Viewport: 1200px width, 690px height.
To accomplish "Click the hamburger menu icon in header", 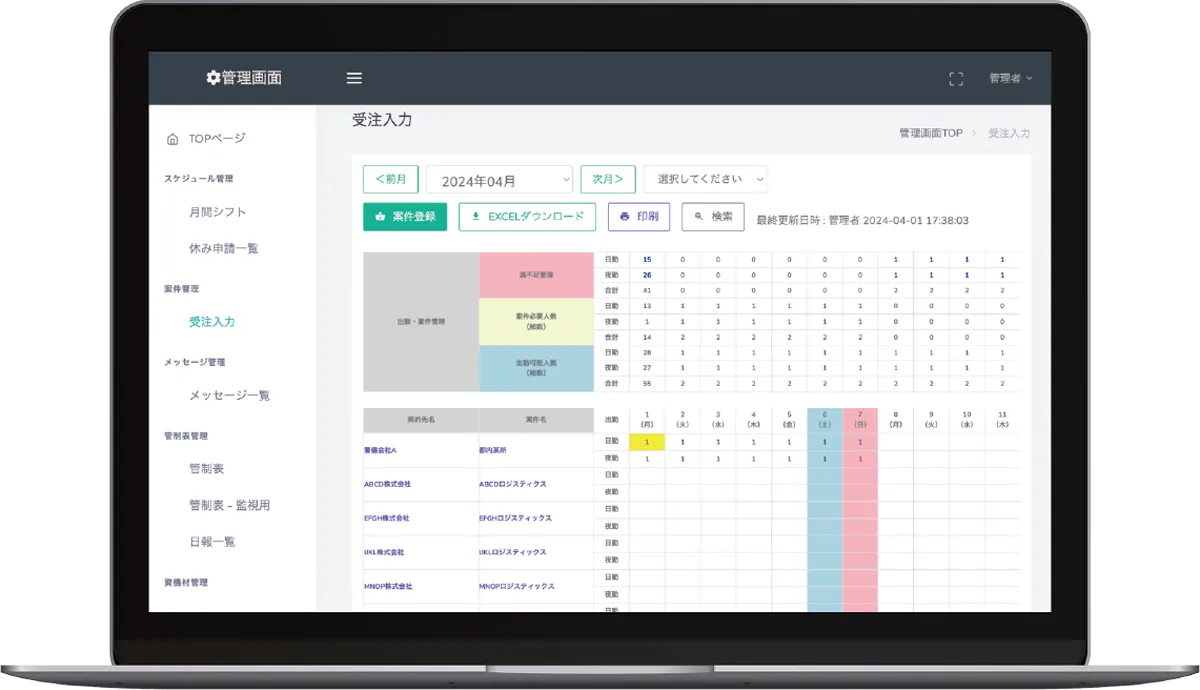I will (x=354, y=78).
